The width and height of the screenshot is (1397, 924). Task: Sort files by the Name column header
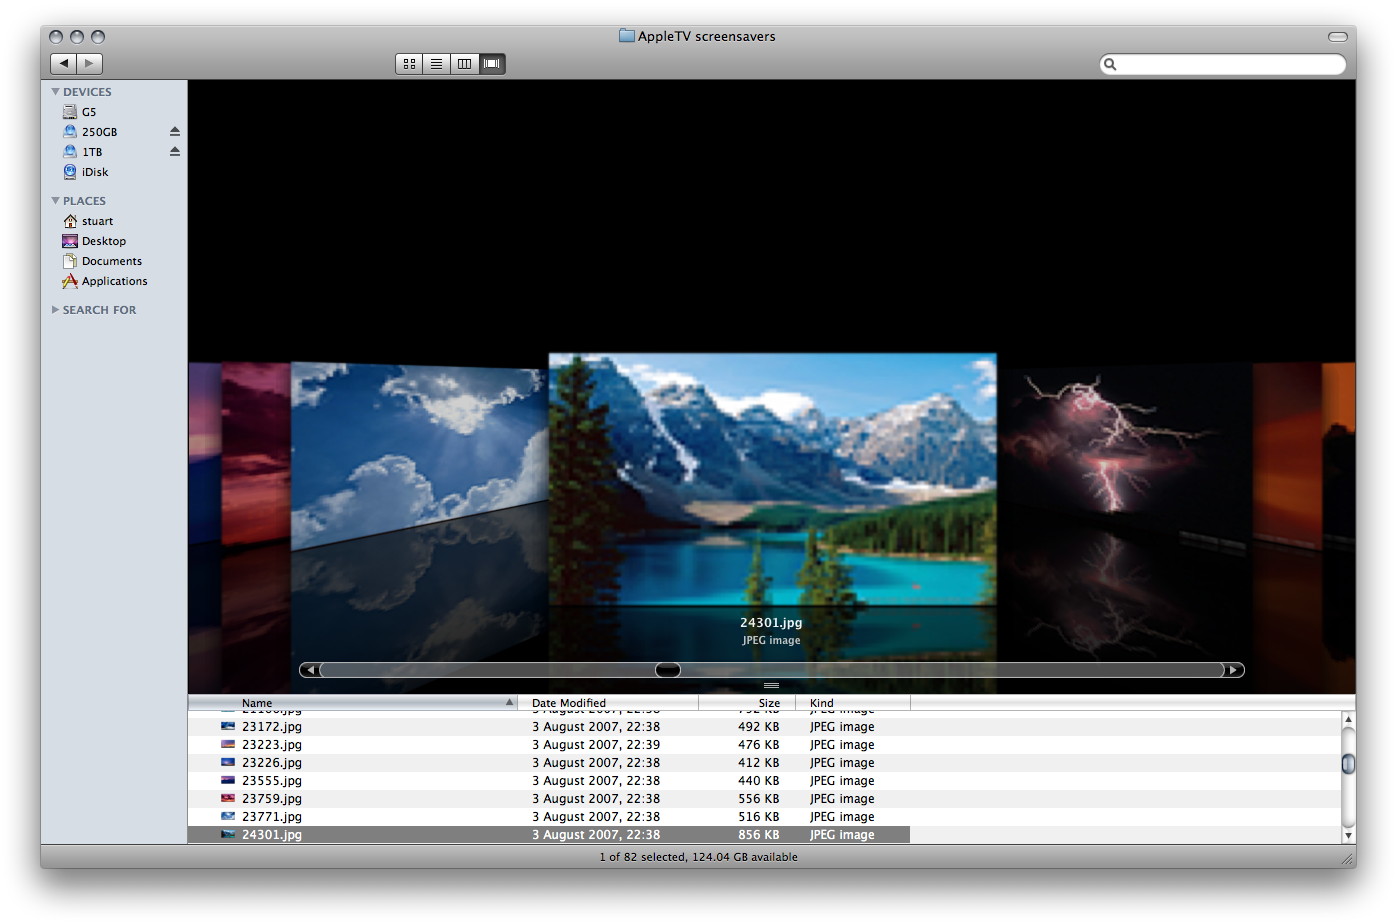pyautogui.click(x=353, y=703)
